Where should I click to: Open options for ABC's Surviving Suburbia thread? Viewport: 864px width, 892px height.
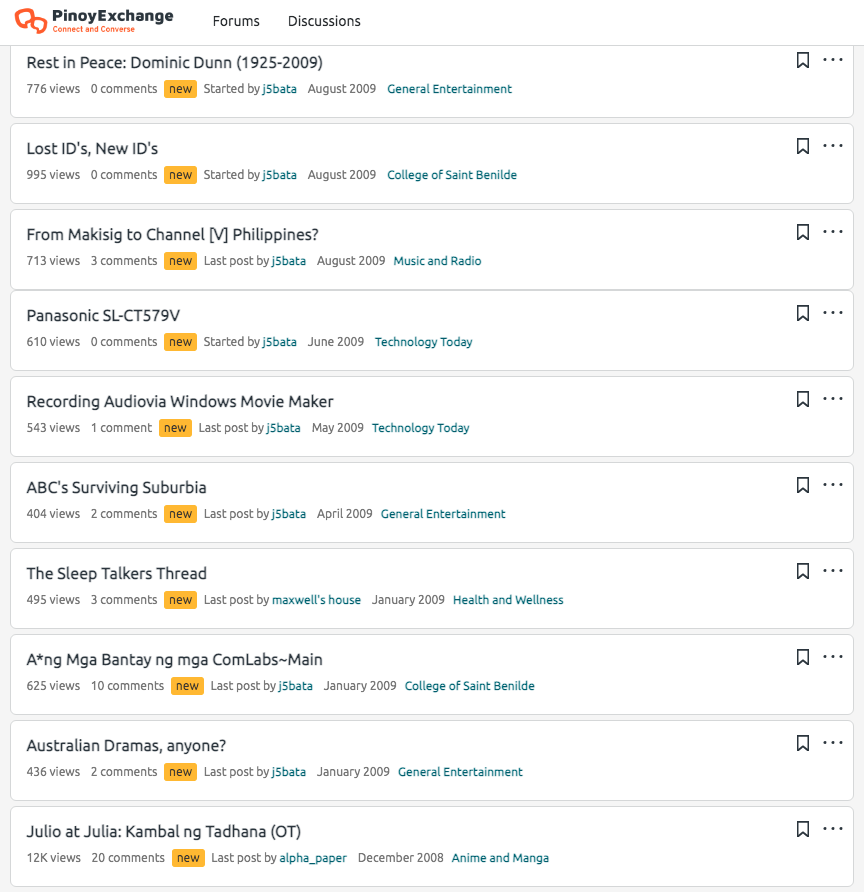coord(833,485)
